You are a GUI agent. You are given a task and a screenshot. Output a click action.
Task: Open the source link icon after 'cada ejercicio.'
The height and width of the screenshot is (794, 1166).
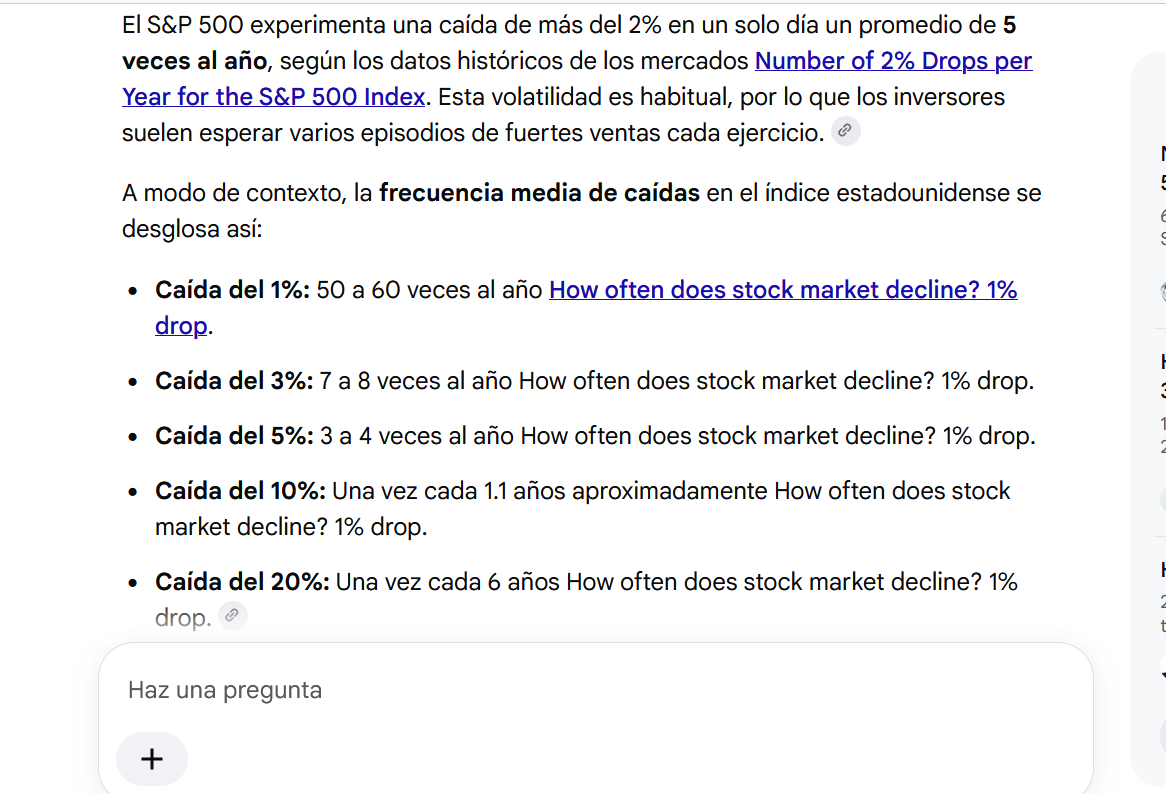845,131
